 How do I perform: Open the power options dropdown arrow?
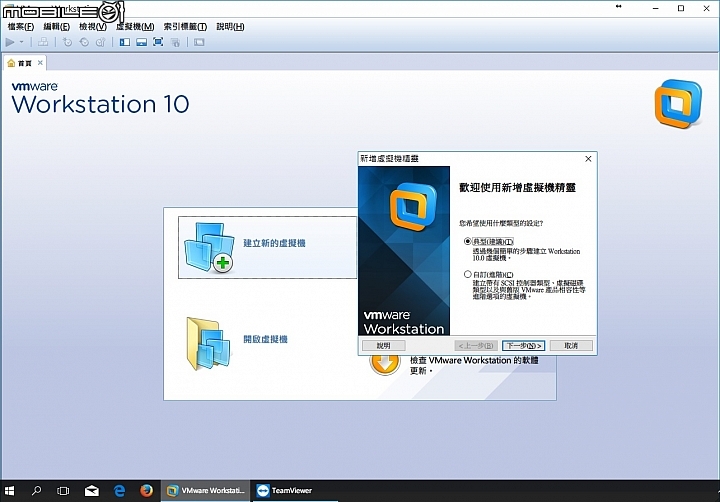(21, 42)
